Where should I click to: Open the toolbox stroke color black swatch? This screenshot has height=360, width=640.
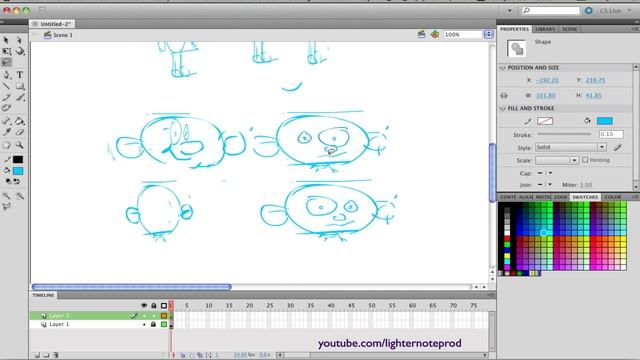18,160
